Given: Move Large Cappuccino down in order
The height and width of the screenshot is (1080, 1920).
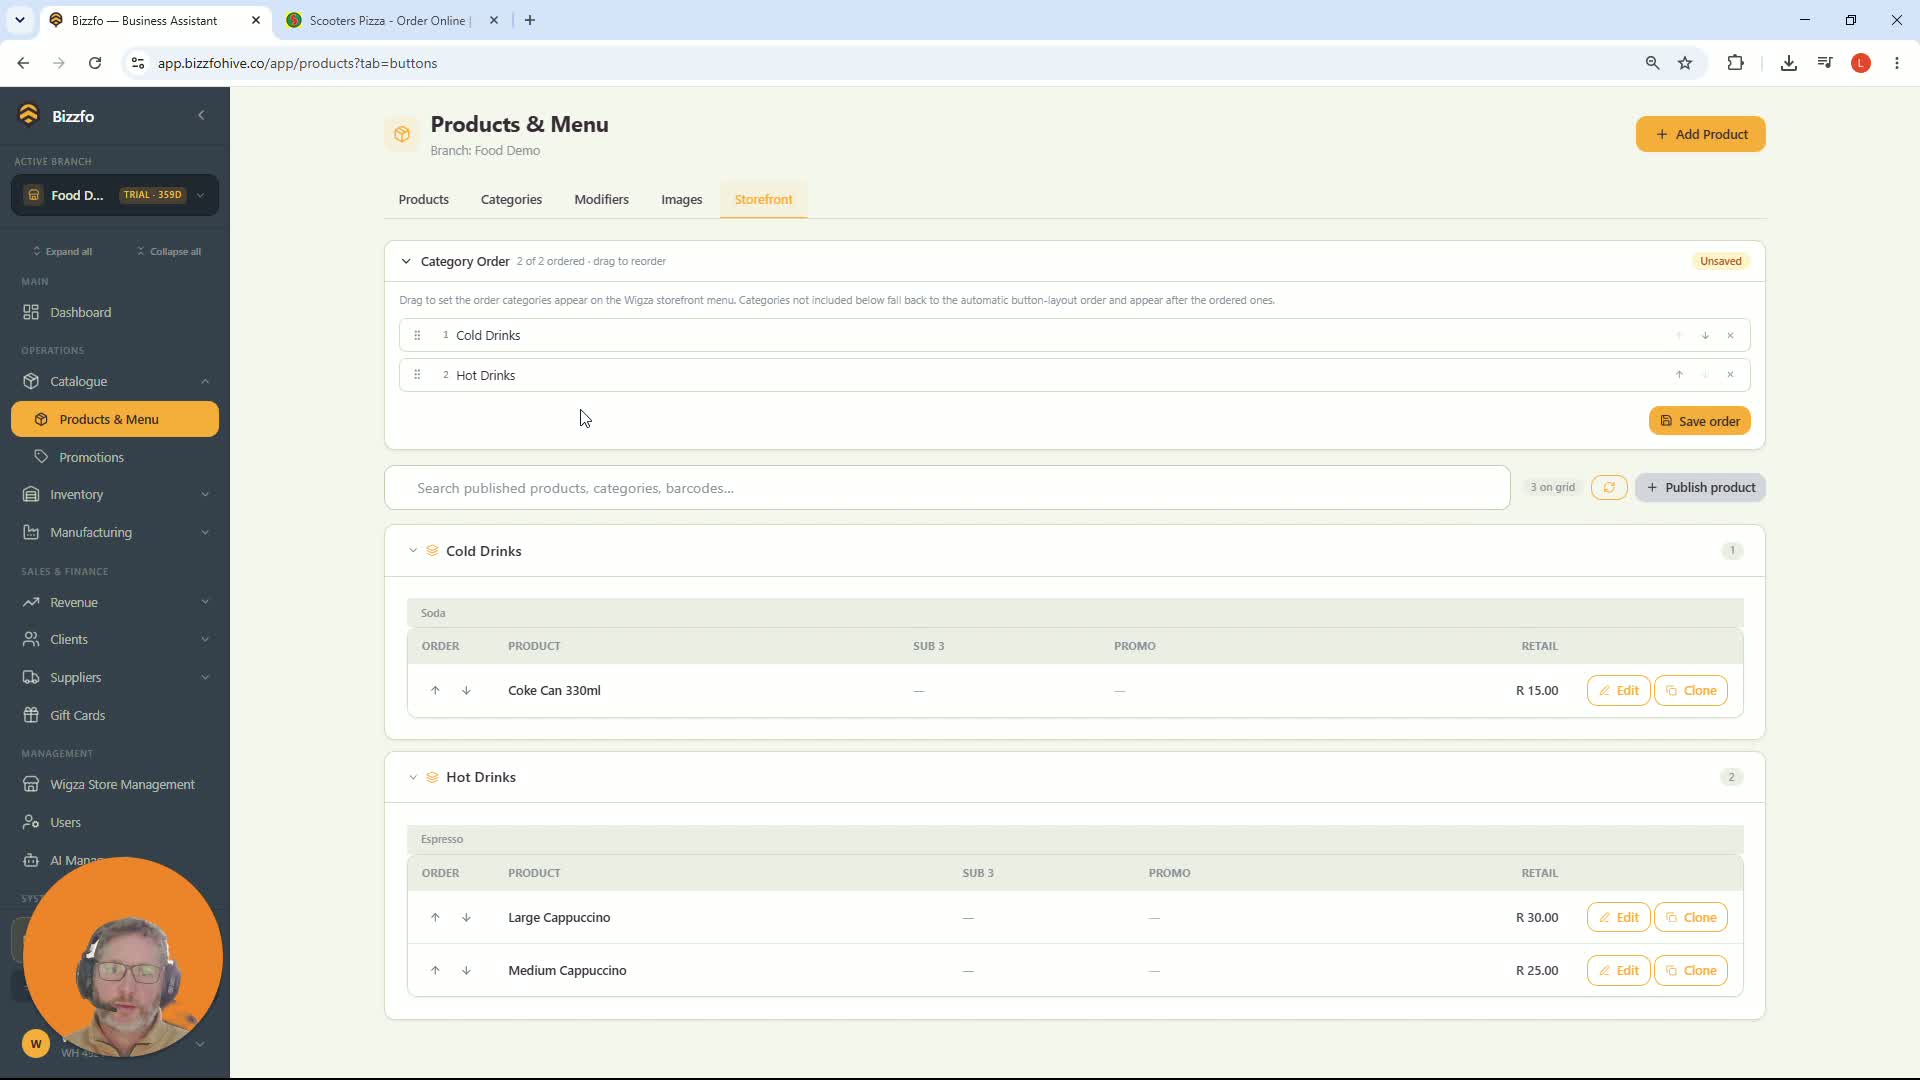Looking at the screenshot, I should 466,917.
